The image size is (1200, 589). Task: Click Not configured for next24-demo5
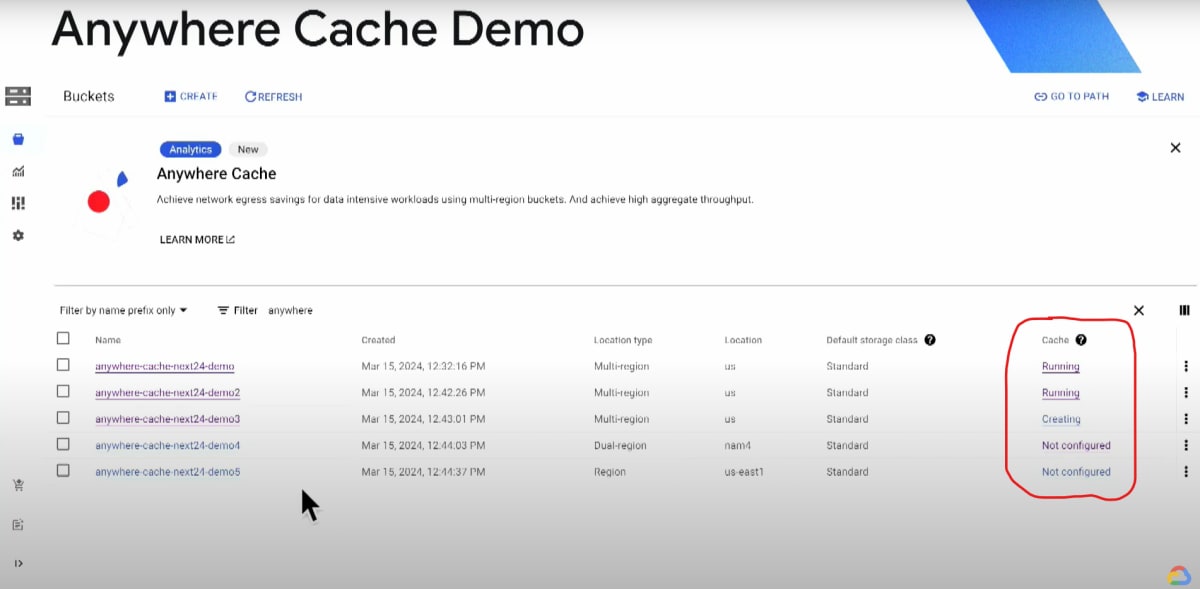tap(1076, 472)
